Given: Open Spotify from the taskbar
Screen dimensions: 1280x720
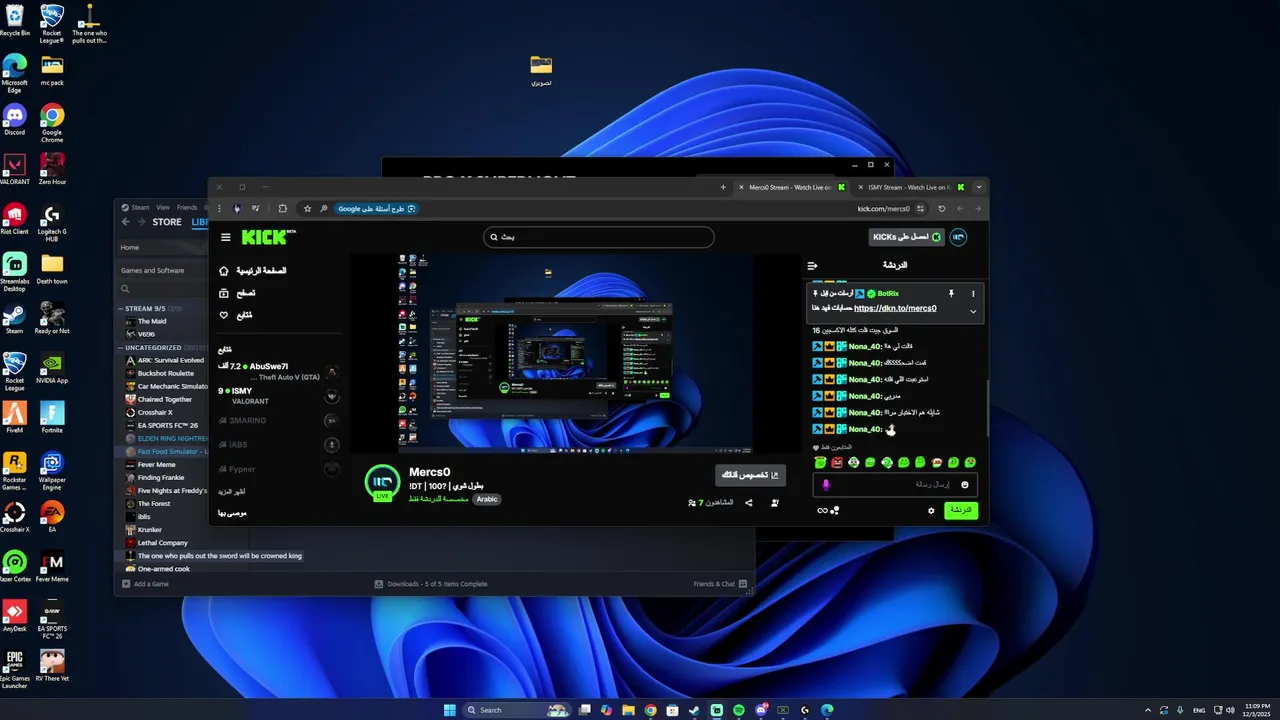Looking at the screenshot, I should pyautogui.click(x=739, y=710).
